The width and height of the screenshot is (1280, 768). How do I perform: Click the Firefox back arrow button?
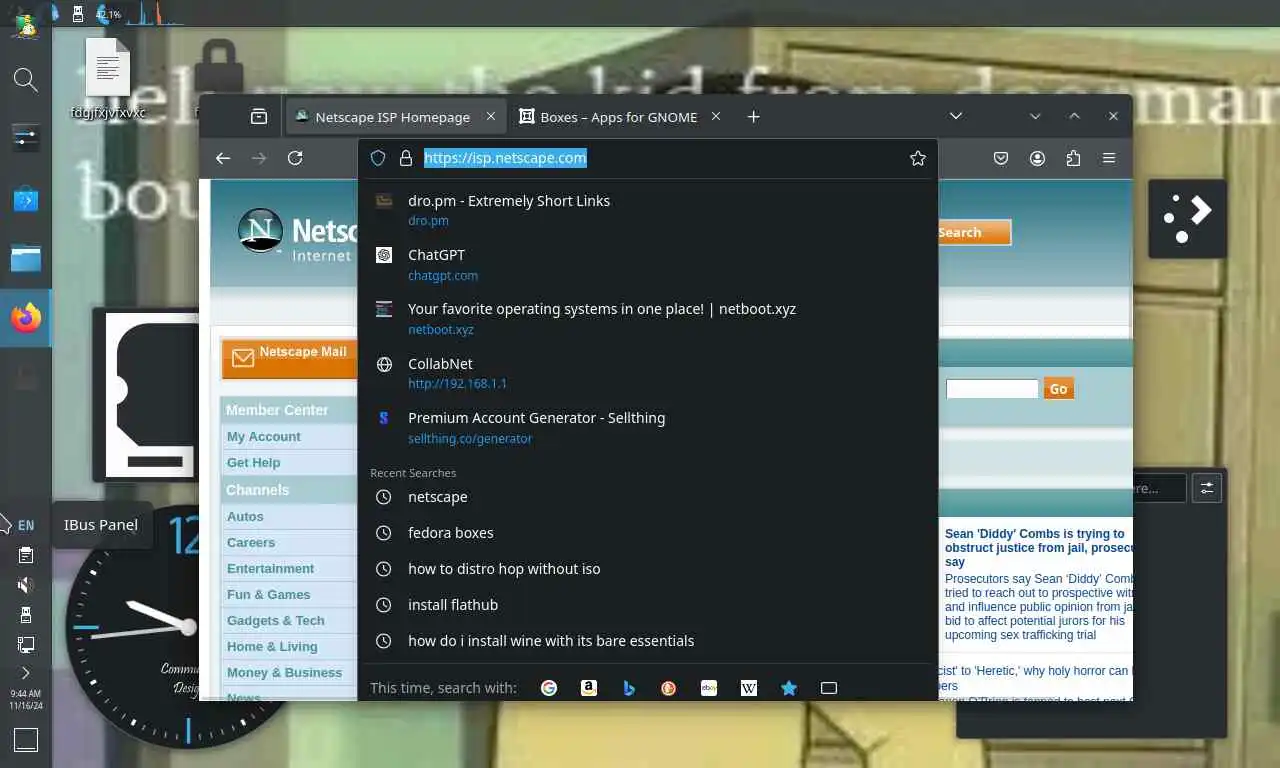223,158
